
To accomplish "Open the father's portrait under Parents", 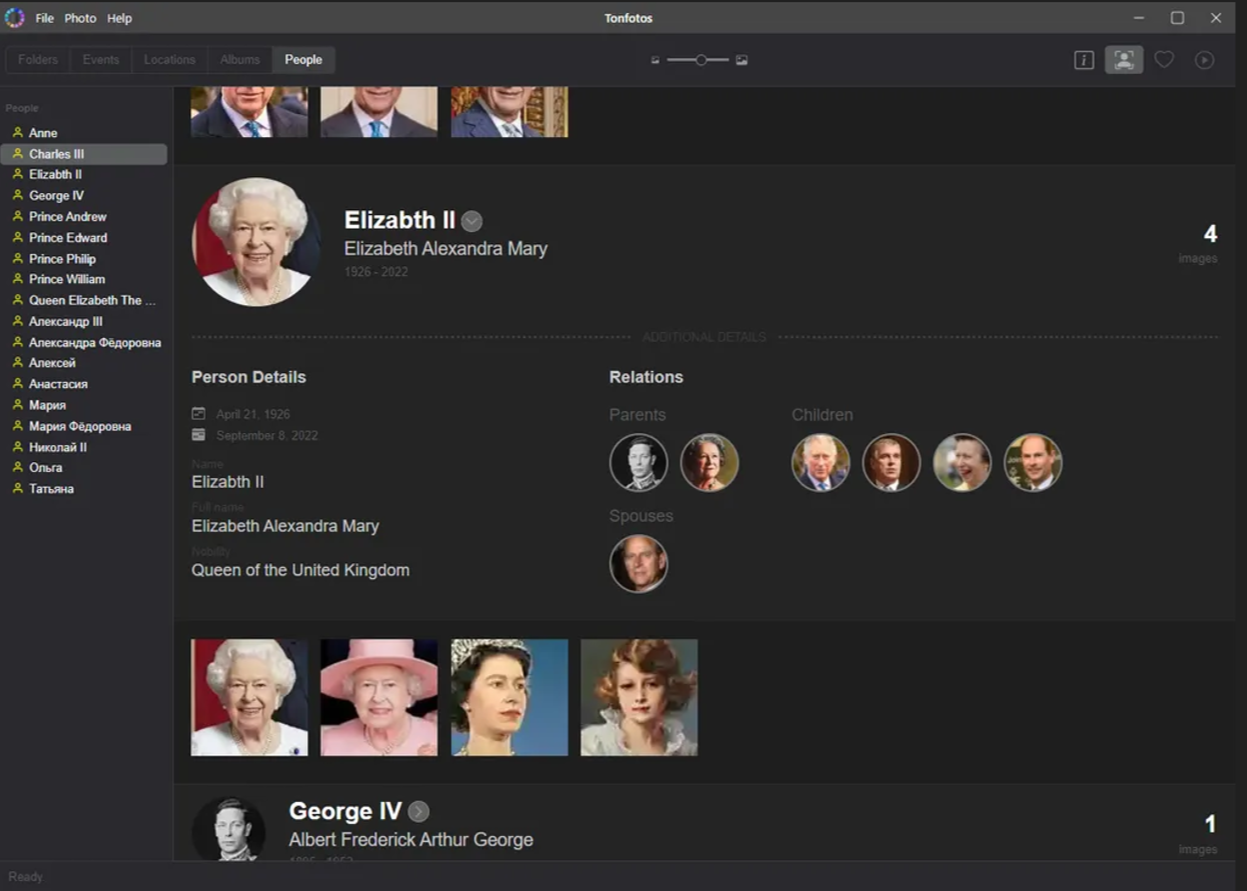I will point(639,462).
